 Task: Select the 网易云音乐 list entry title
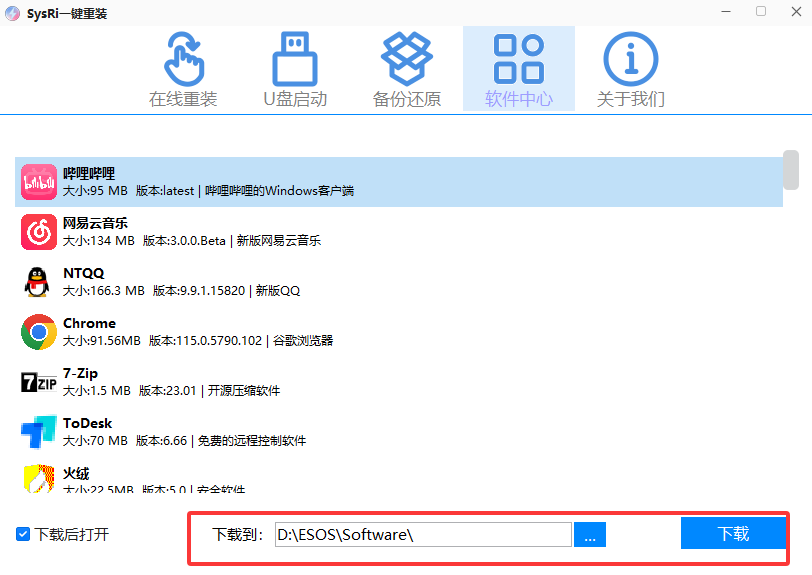pyautogui.click(x=96, y=223)
